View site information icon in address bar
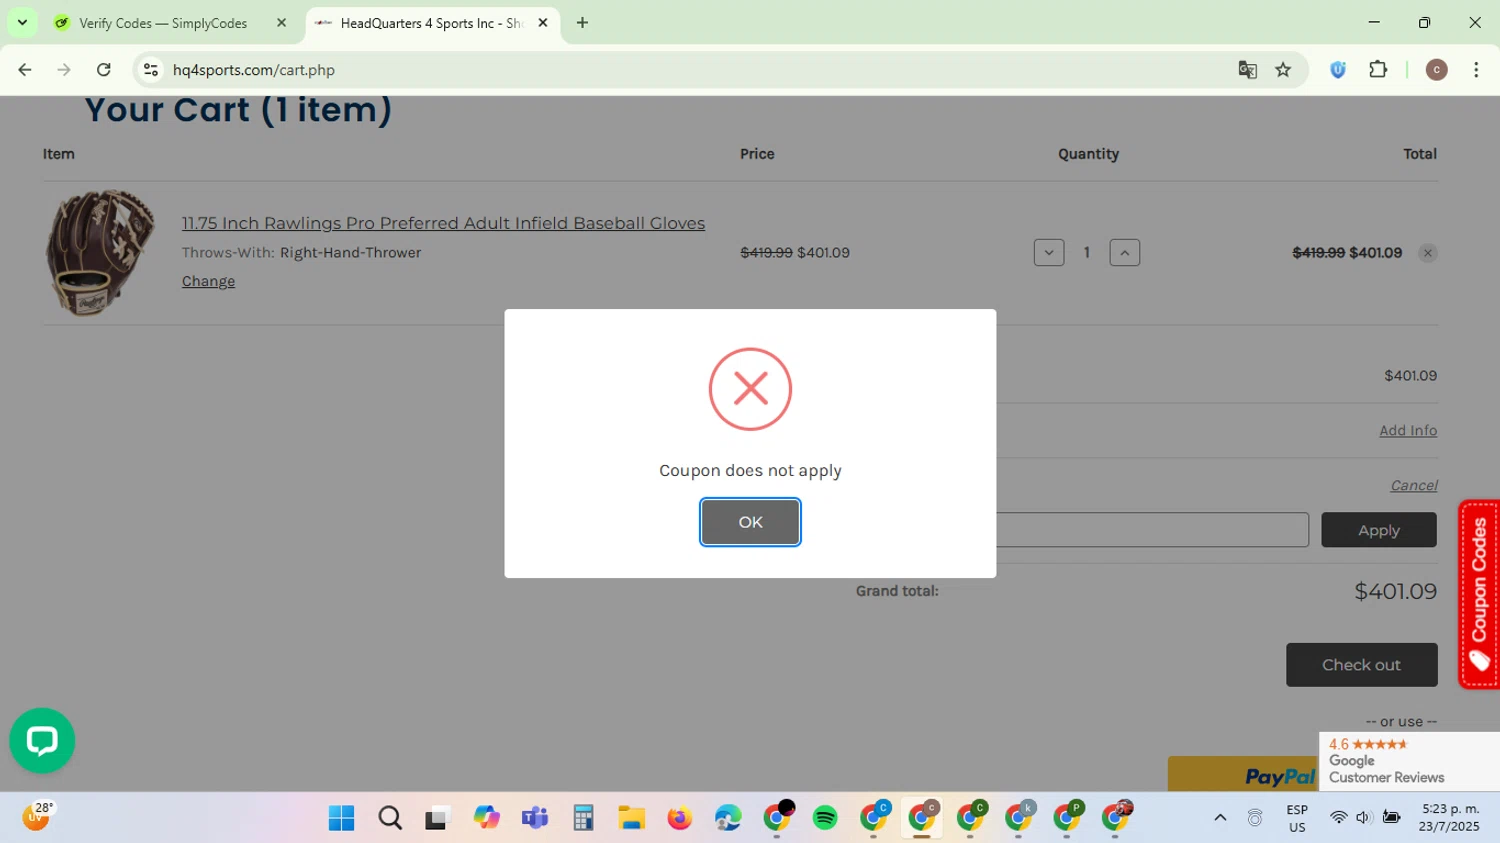Image resolution: width=1500 pixels, height=843 pixels. (151, 70)
